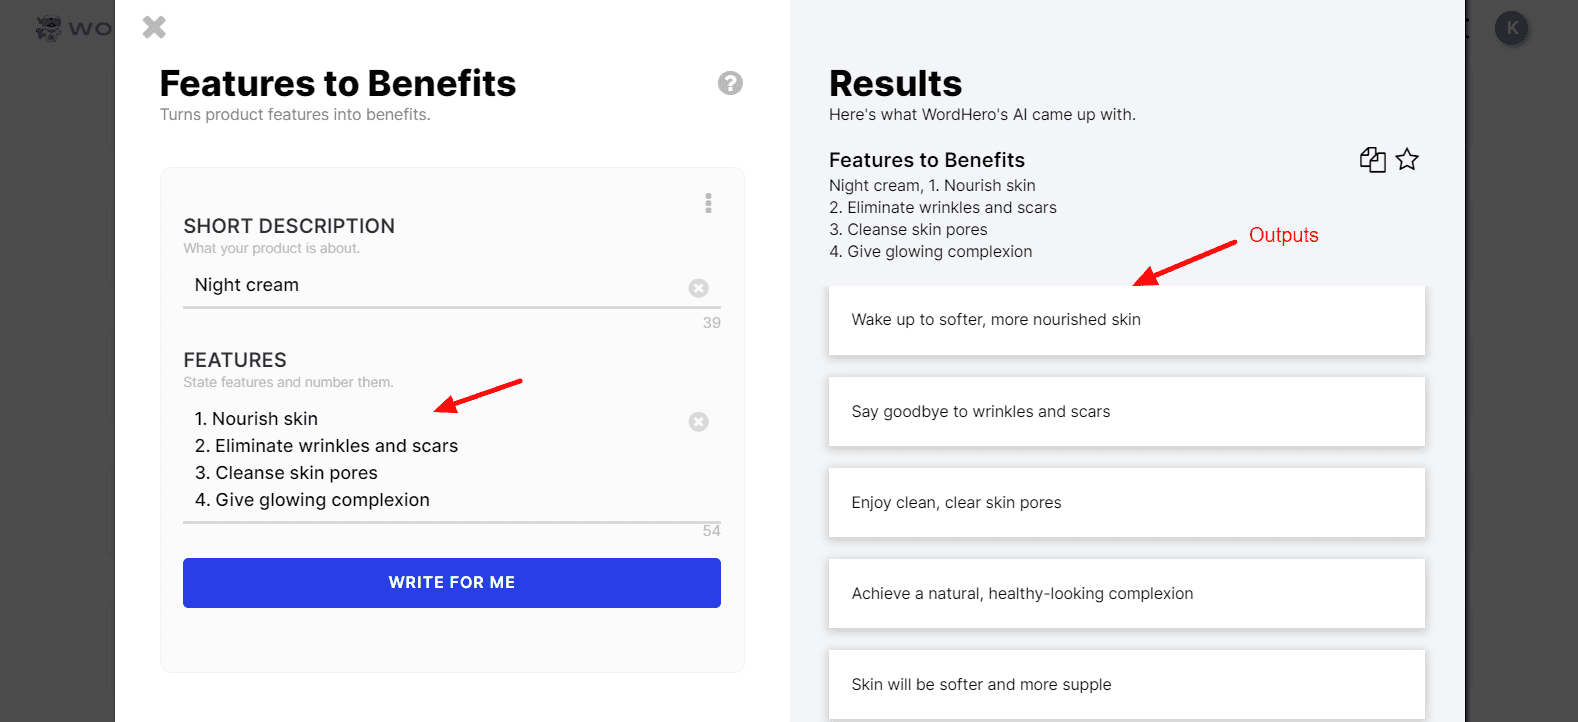Select 'Say goodbye to wrinkles and scars'
Image resolution: width=1578 pixels, height=722 pixels.
1127,411
